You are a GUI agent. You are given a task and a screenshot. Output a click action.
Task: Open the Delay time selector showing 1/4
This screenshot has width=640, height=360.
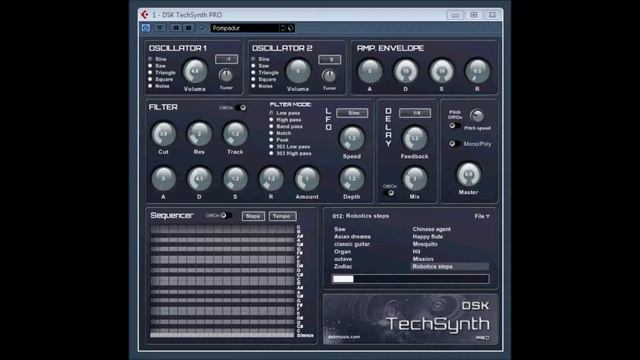click(x=415, y=113)
